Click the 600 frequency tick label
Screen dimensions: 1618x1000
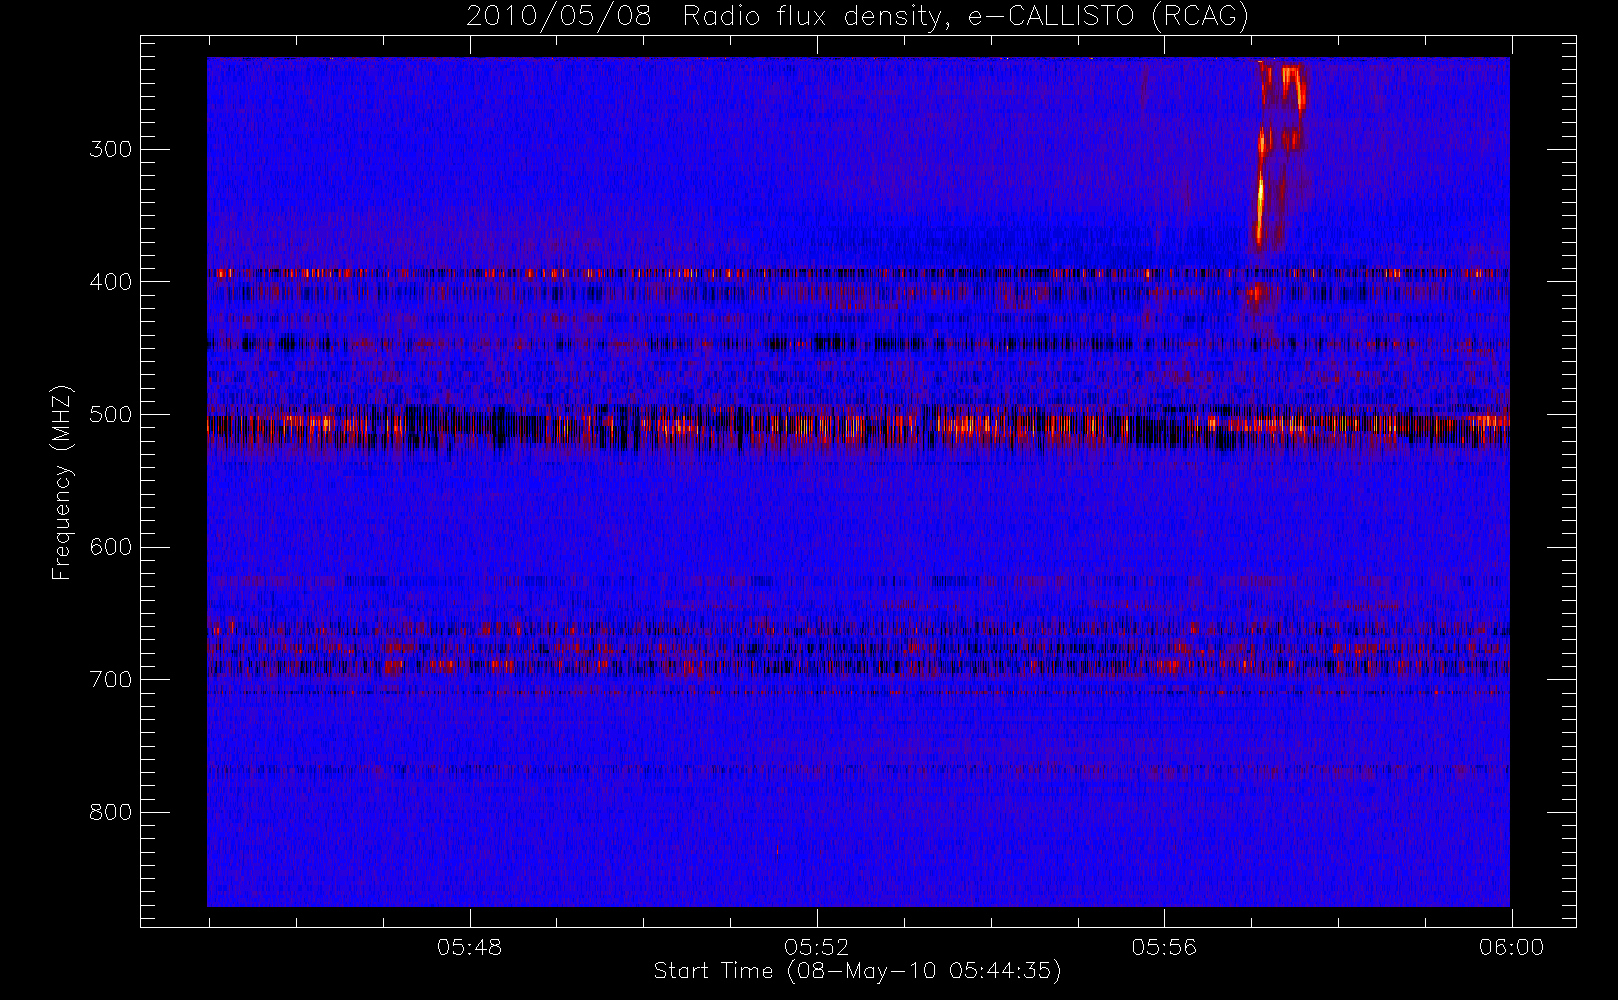pyautogui.click(x=110, y=547)
